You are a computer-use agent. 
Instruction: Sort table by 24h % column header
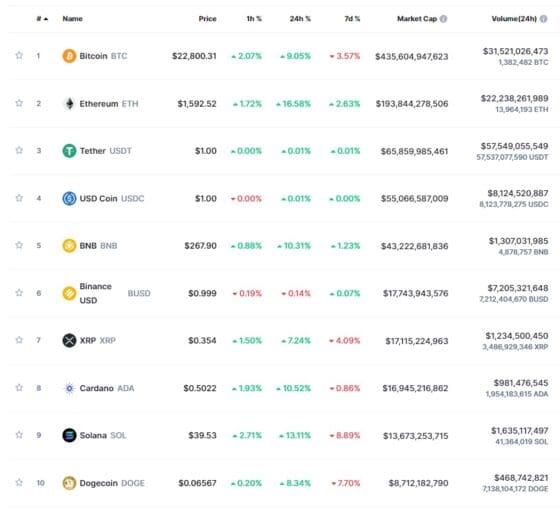[300, 19]
